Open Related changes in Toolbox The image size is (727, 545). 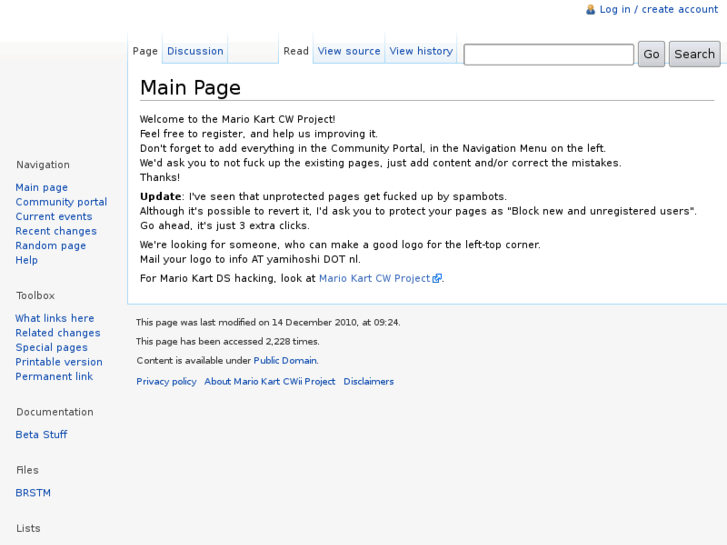click(x=57, y=333)
